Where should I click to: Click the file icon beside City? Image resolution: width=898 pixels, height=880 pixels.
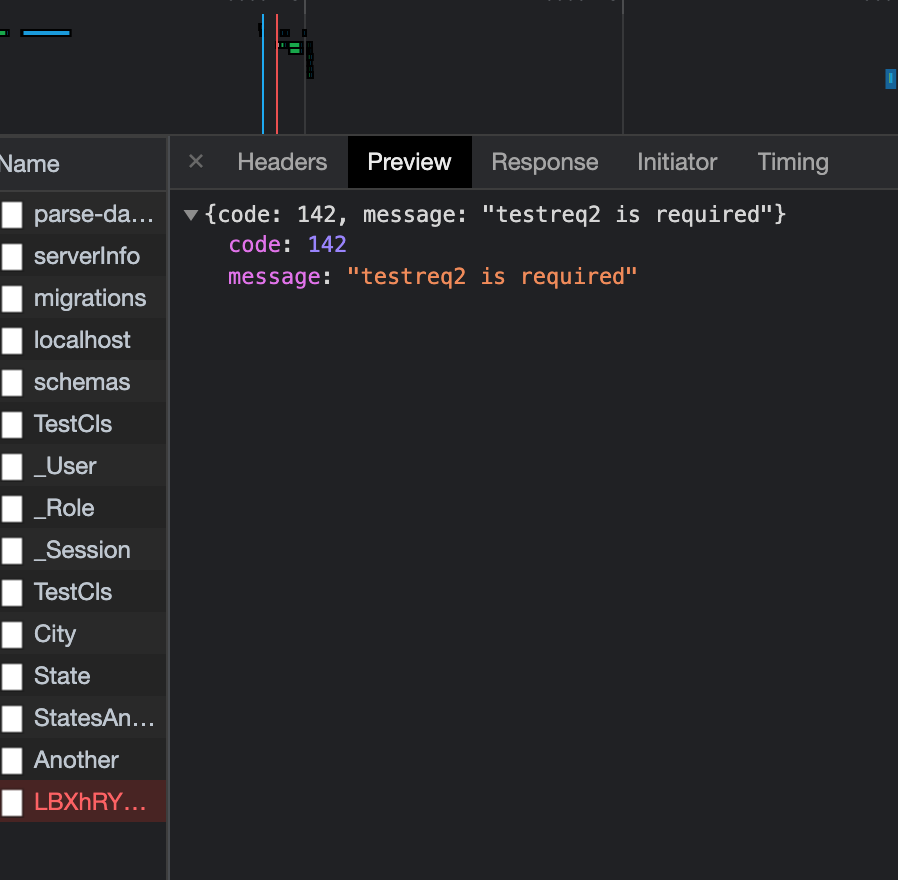[12, 634]
